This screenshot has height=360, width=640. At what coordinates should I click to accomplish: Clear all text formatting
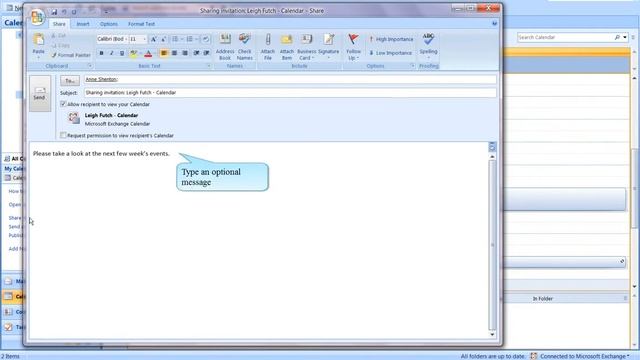[206, 39]
